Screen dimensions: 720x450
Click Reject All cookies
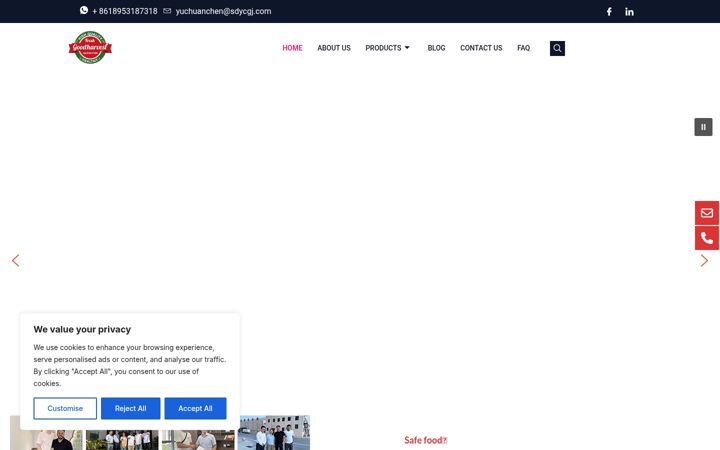click(x=130, y=408)
